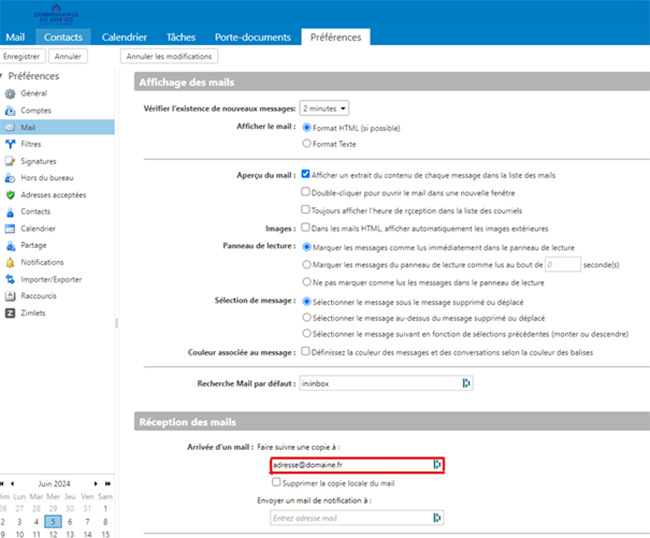Click the Enregistrer button
Image resolution: width=650 pixels, height=538 pixels.
22,56
